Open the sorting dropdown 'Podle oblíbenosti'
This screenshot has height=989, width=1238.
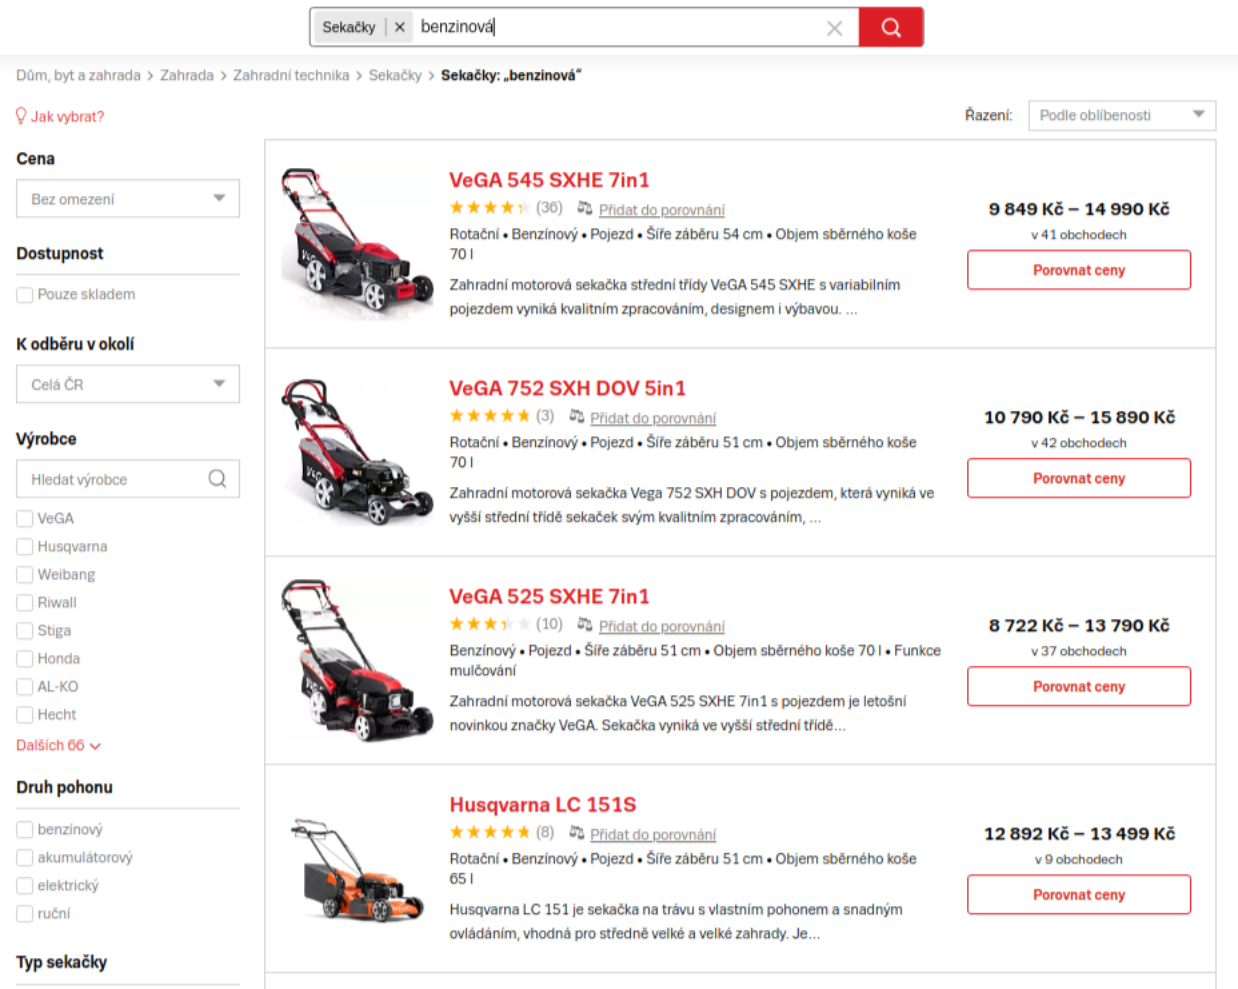1122,115
